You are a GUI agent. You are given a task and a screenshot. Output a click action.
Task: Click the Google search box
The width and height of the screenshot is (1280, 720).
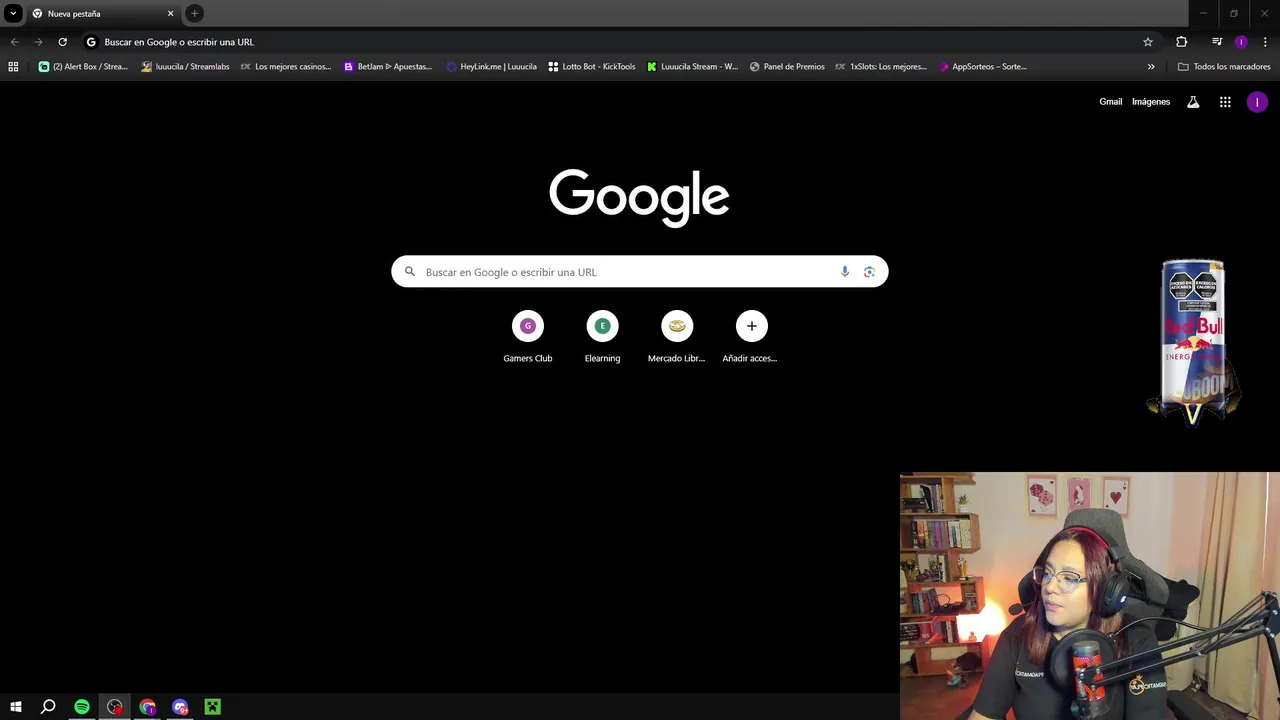640,272
